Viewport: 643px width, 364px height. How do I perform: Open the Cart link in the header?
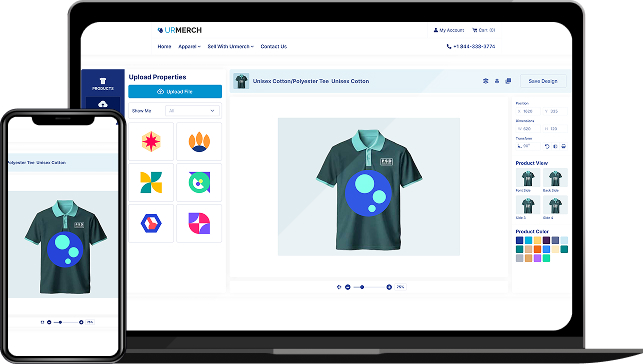pyautogui.click(x=483, y=30)
